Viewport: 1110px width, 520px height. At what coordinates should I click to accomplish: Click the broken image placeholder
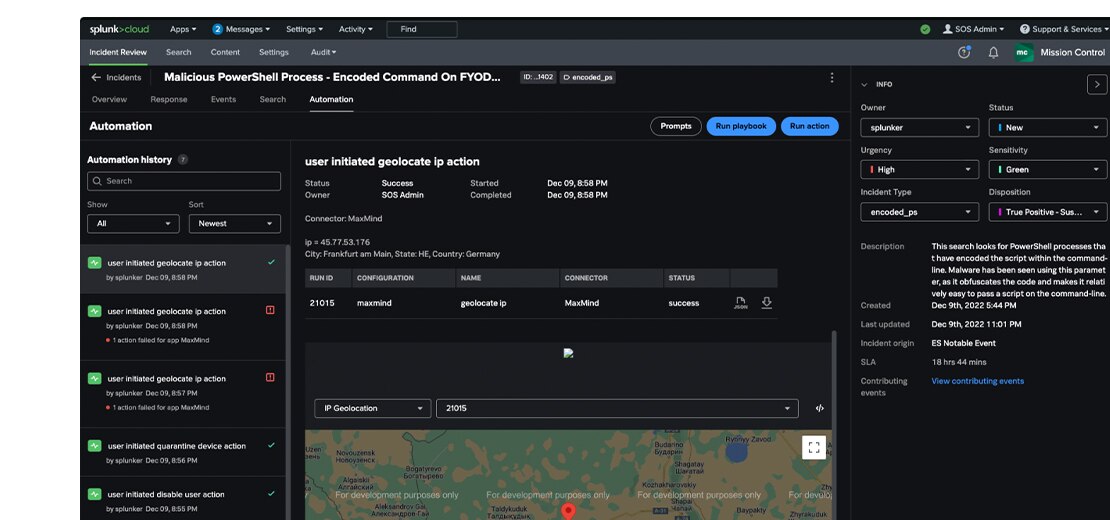[568, 353]
